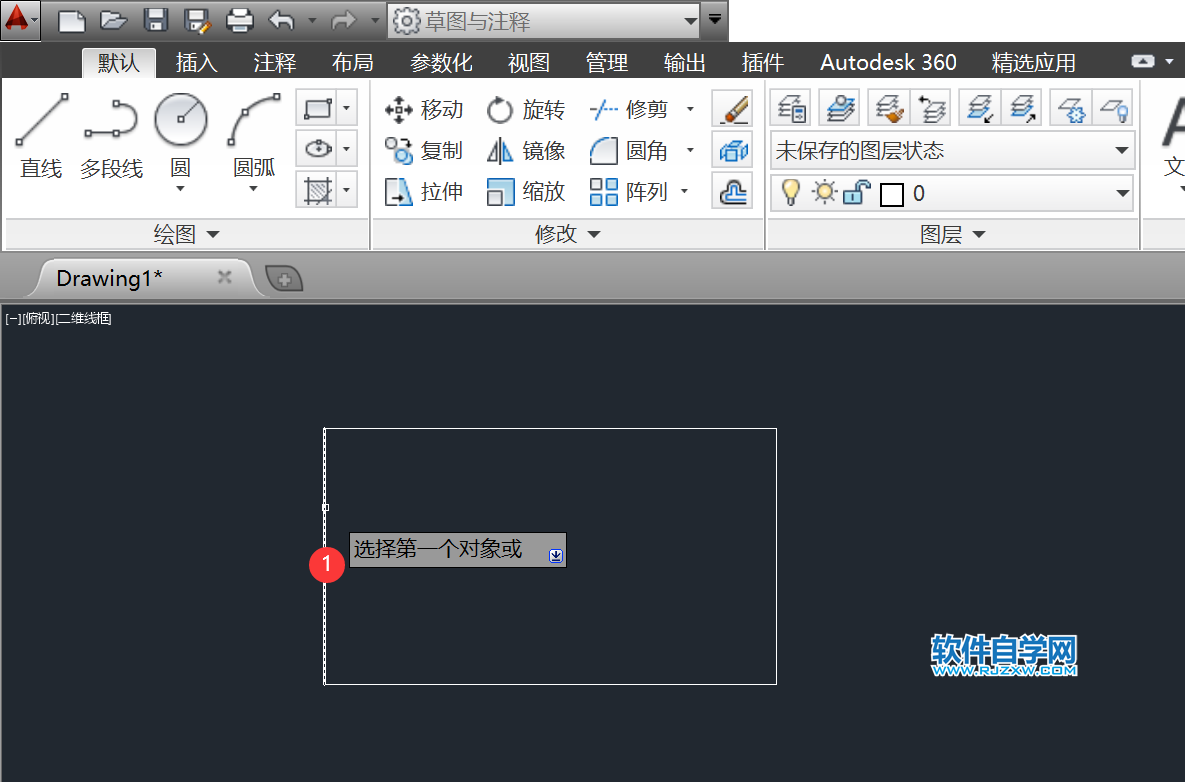Open the 精选应用 ribbon tab

pos(1033,63)
